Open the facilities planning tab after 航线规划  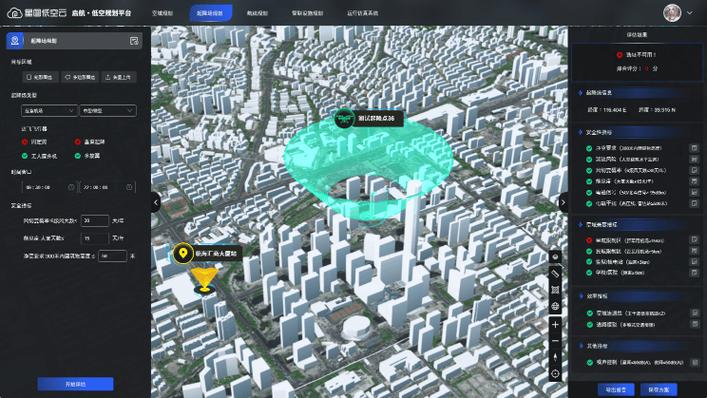[308, 13]
